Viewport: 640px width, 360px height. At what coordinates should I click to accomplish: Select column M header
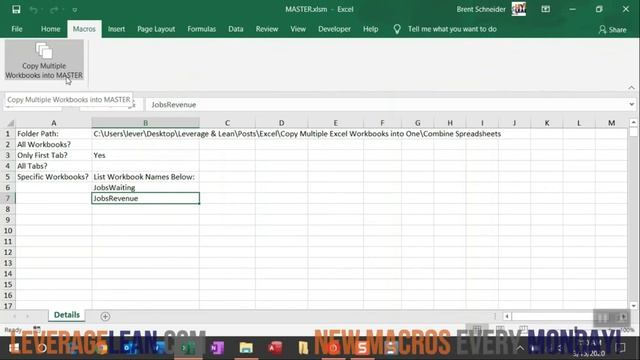click(611, 123)
